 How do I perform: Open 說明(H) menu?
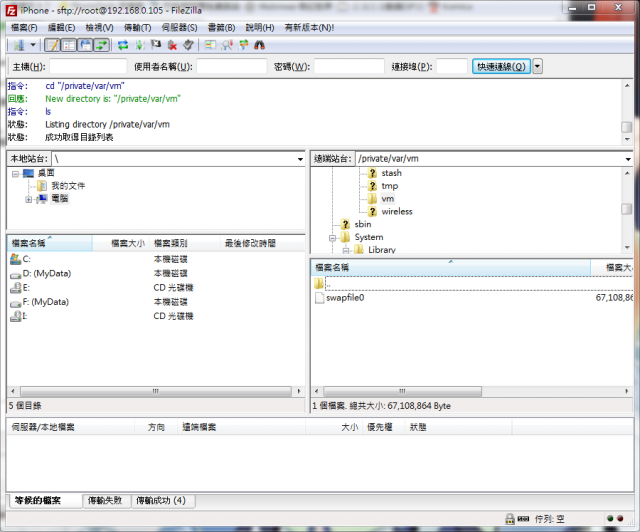point(260,28)
